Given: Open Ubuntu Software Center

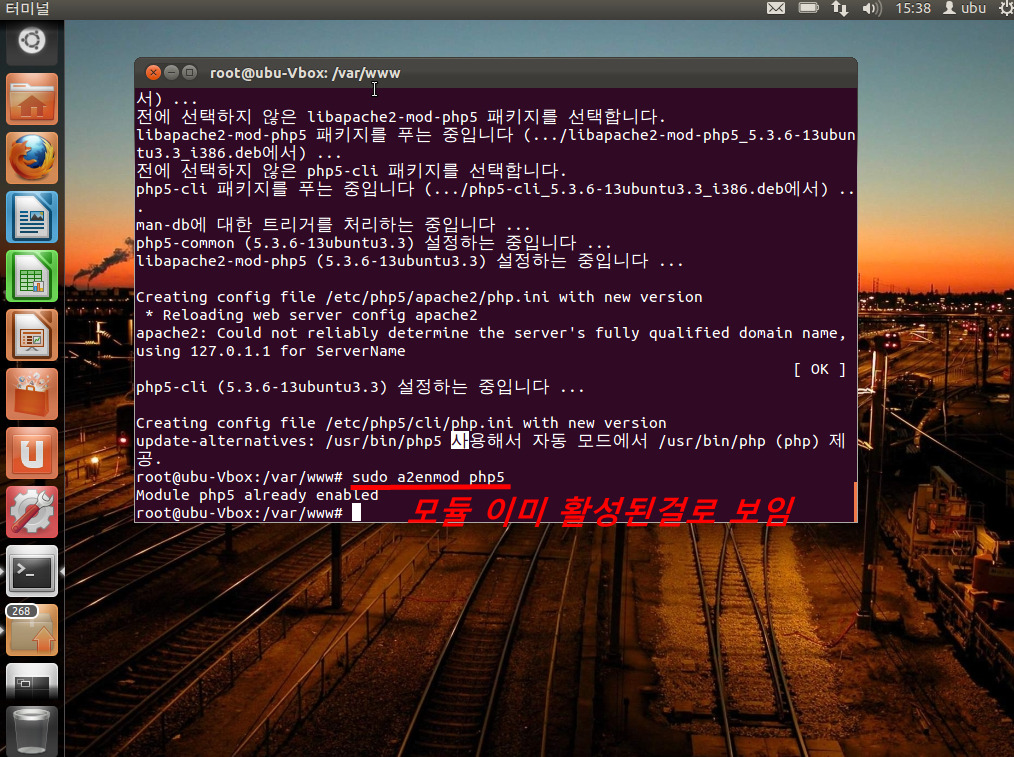Looking at the screenshot, I should point(31,394).
